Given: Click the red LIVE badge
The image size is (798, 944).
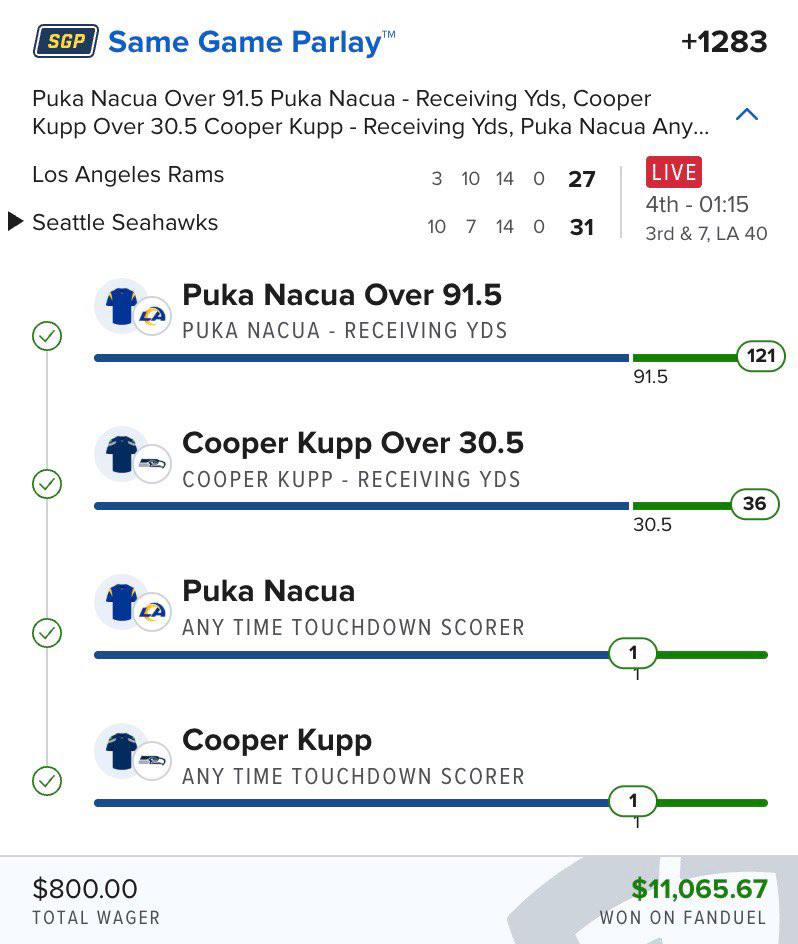Looking at the screenshot, I should tap(674, 172).
